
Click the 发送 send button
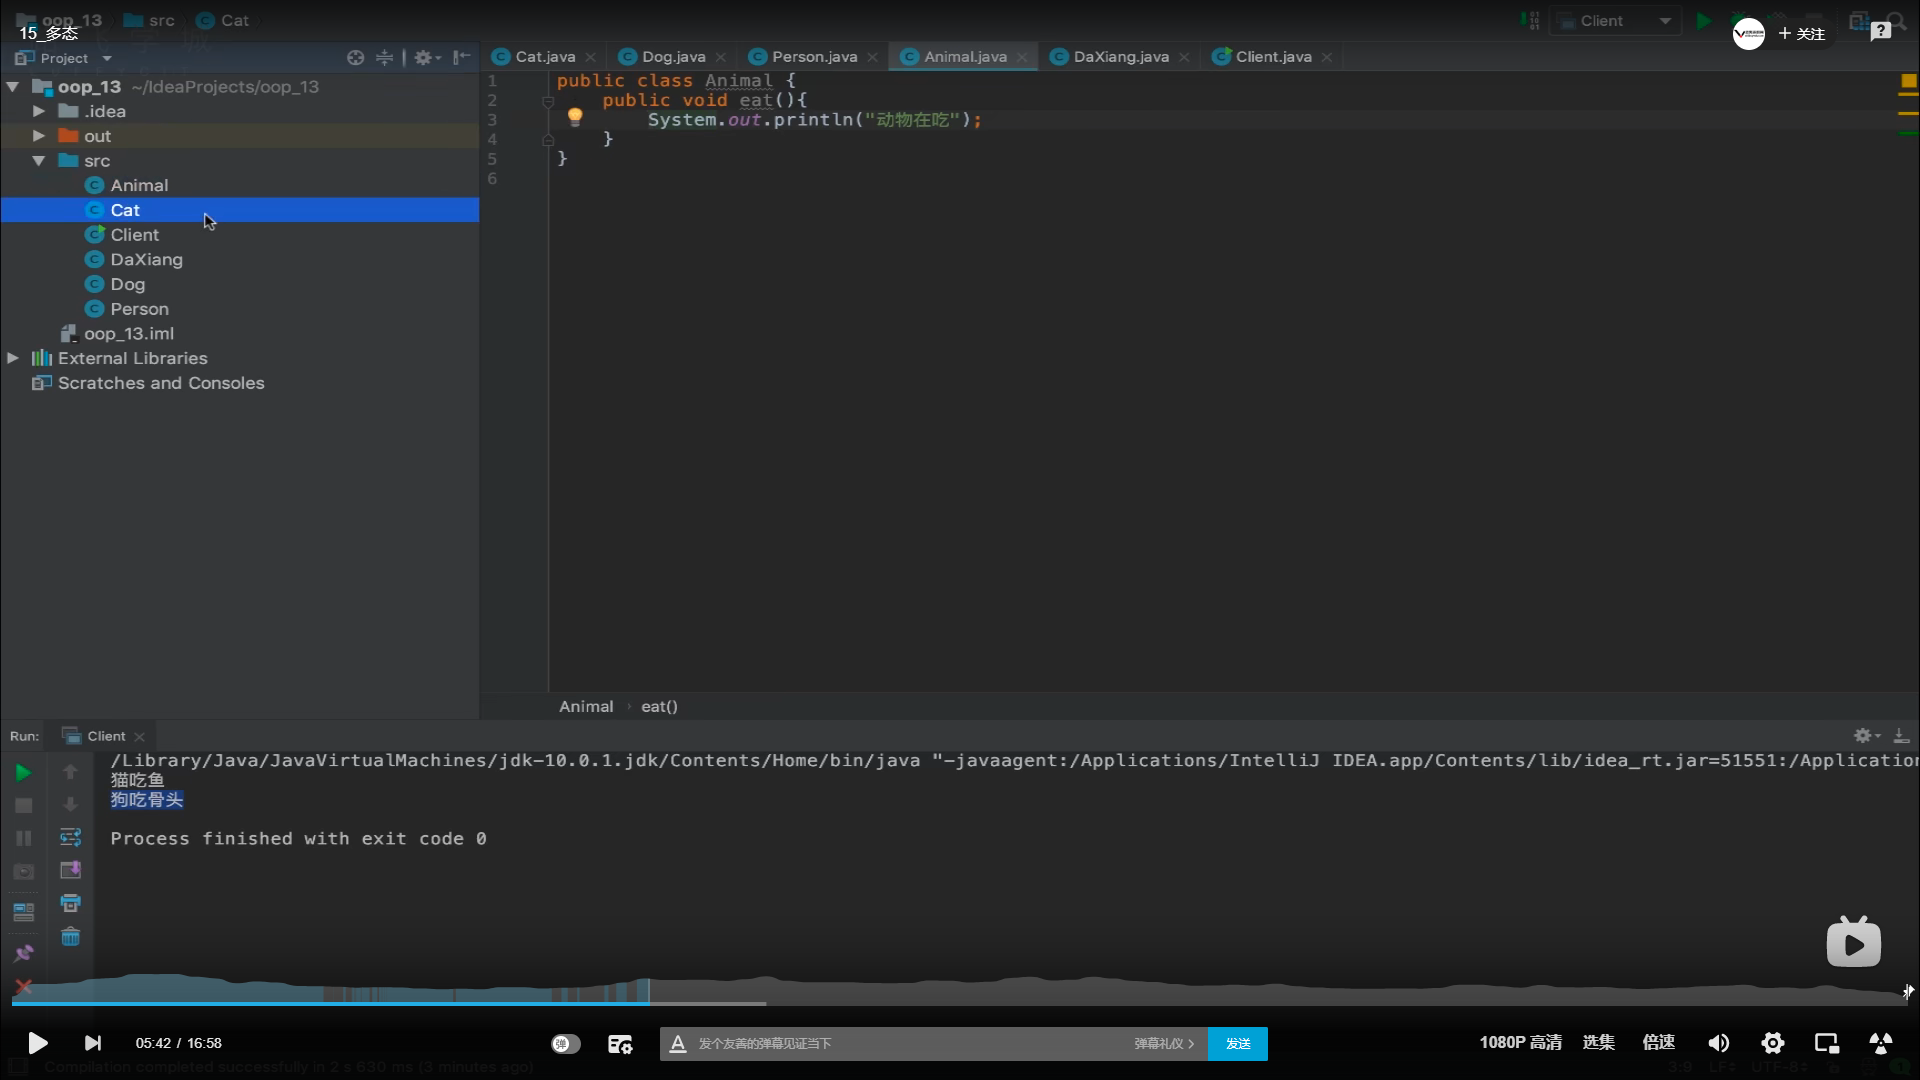click(1237, 1044)
